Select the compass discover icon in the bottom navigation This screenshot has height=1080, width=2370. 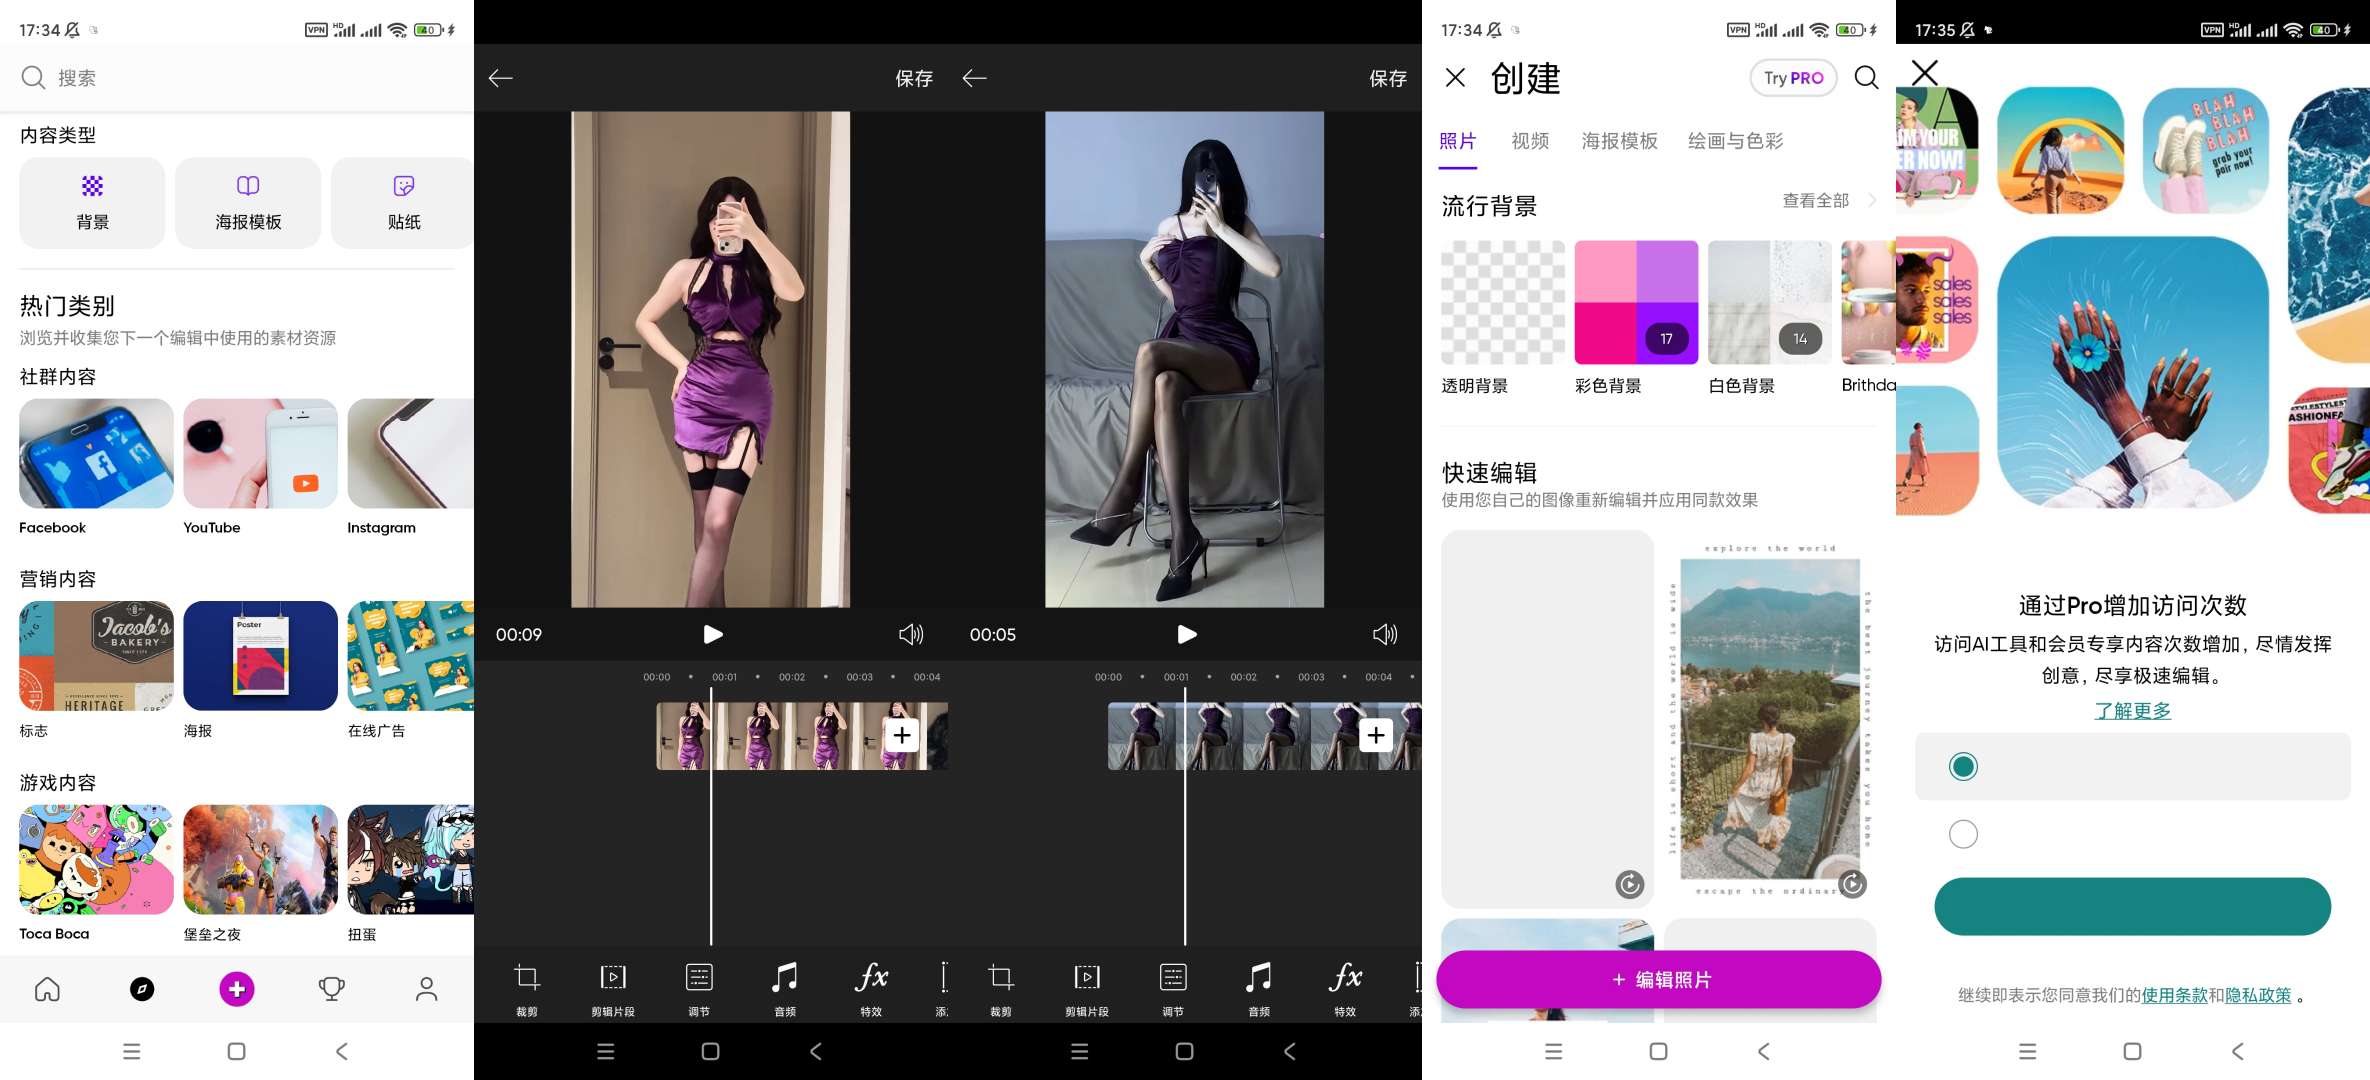point(142,989)
